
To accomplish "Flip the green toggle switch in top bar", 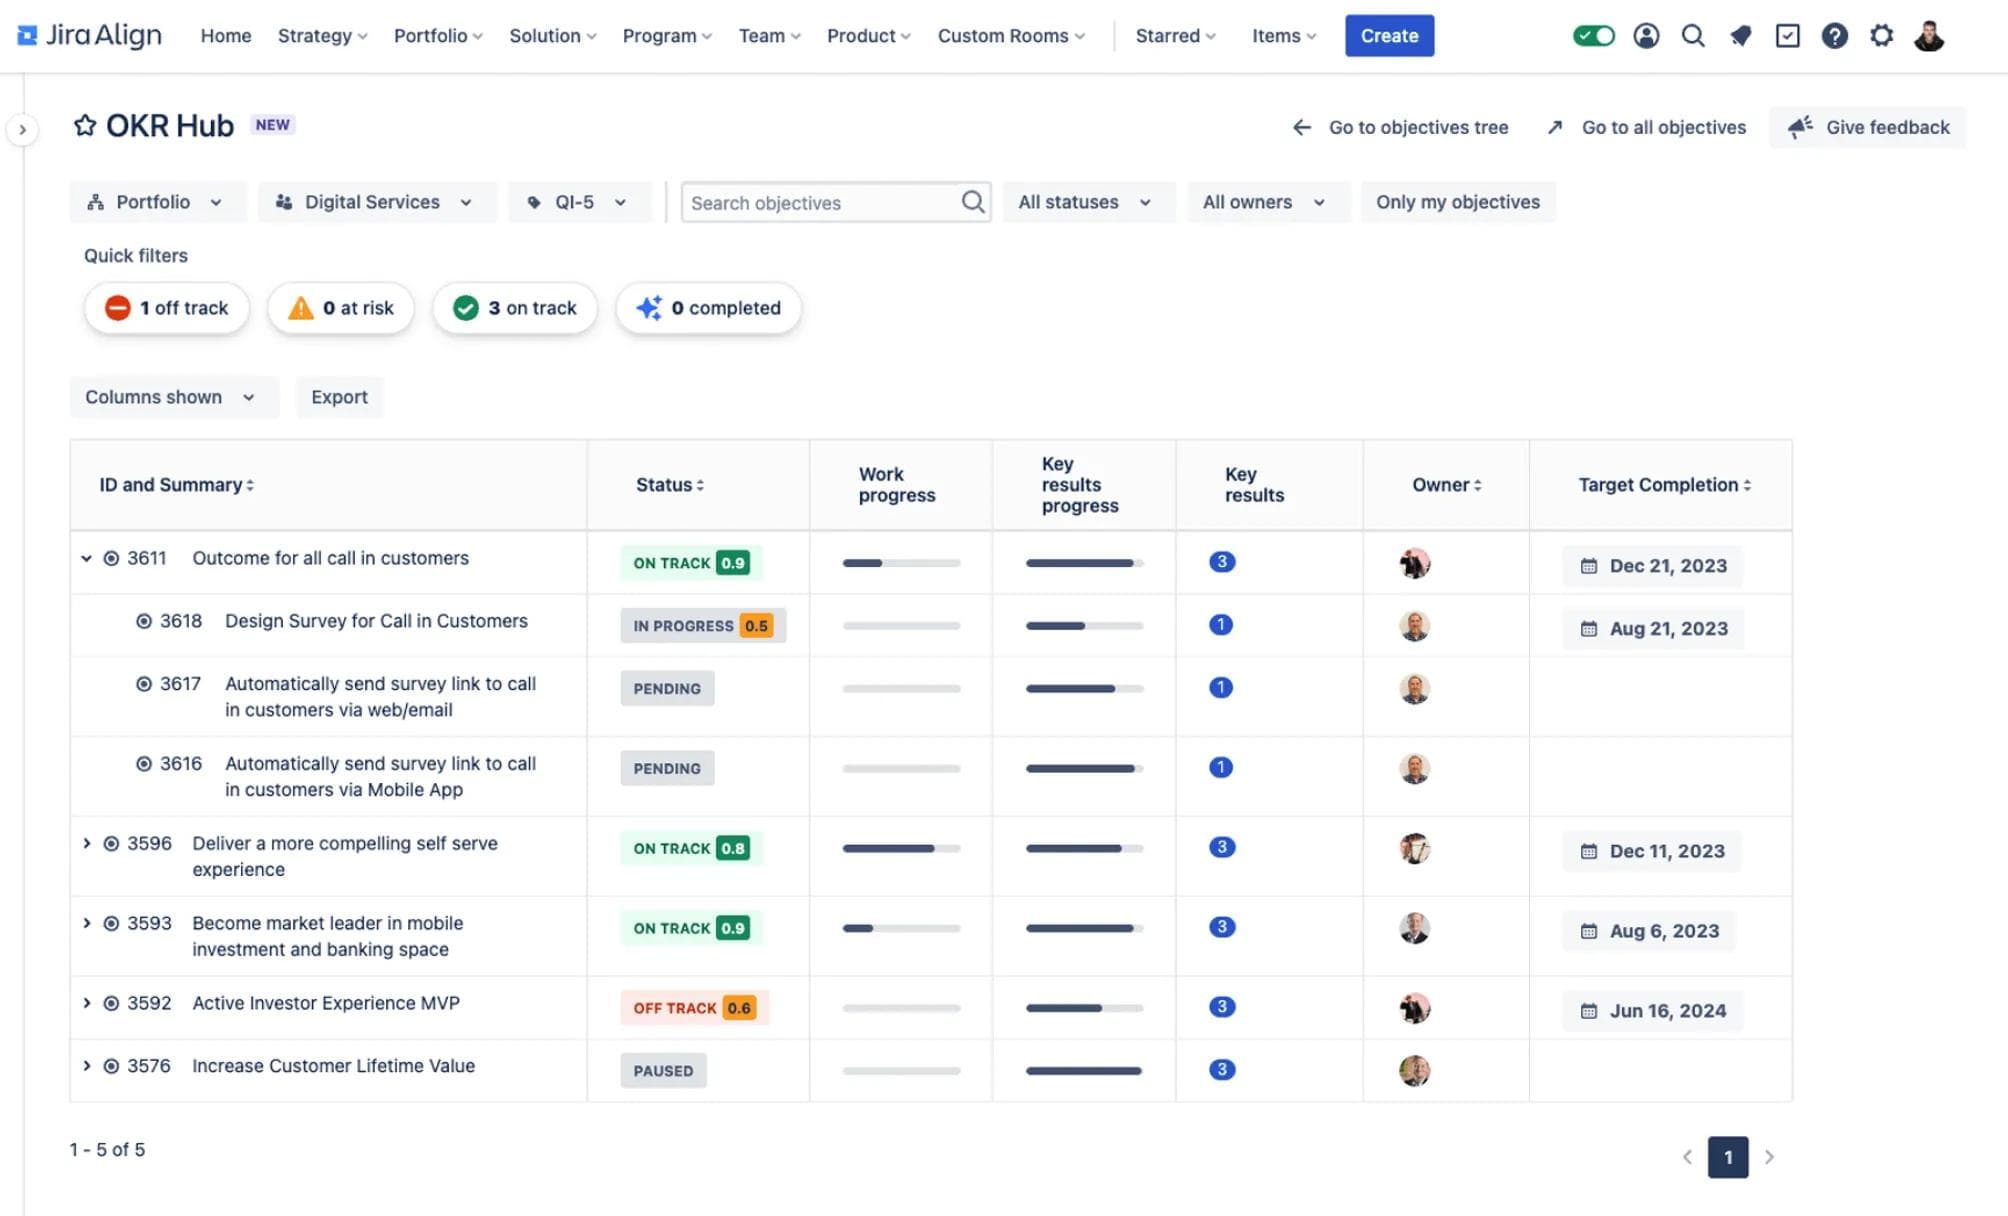I will 1593,34.
